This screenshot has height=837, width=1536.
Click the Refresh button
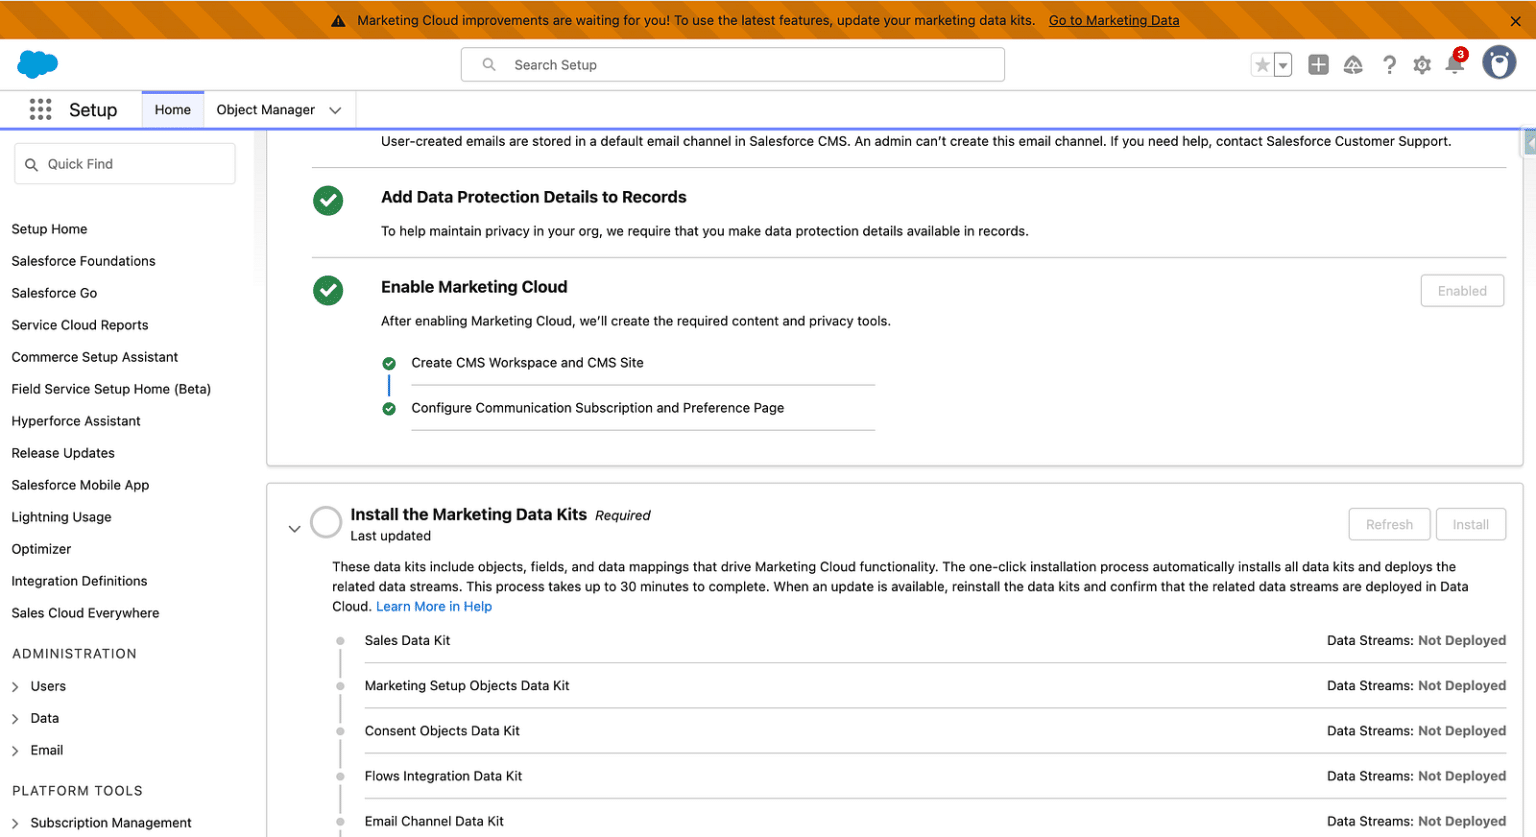coord(1389,524)
